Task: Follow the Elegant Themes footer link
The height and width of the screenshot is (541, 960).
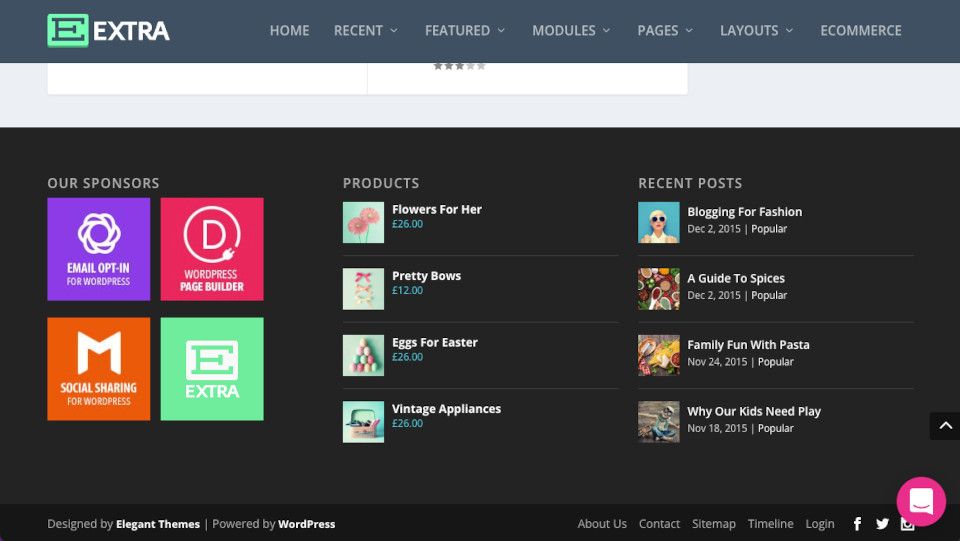Action: (158, 524)
